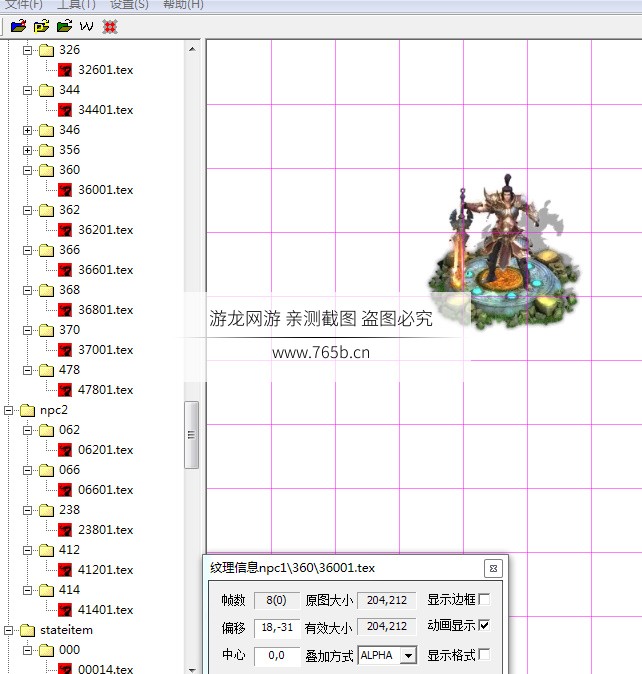Click the 370 folder icon
The height and width of the screenshot is (674, 642).
(x=46, y=330)
